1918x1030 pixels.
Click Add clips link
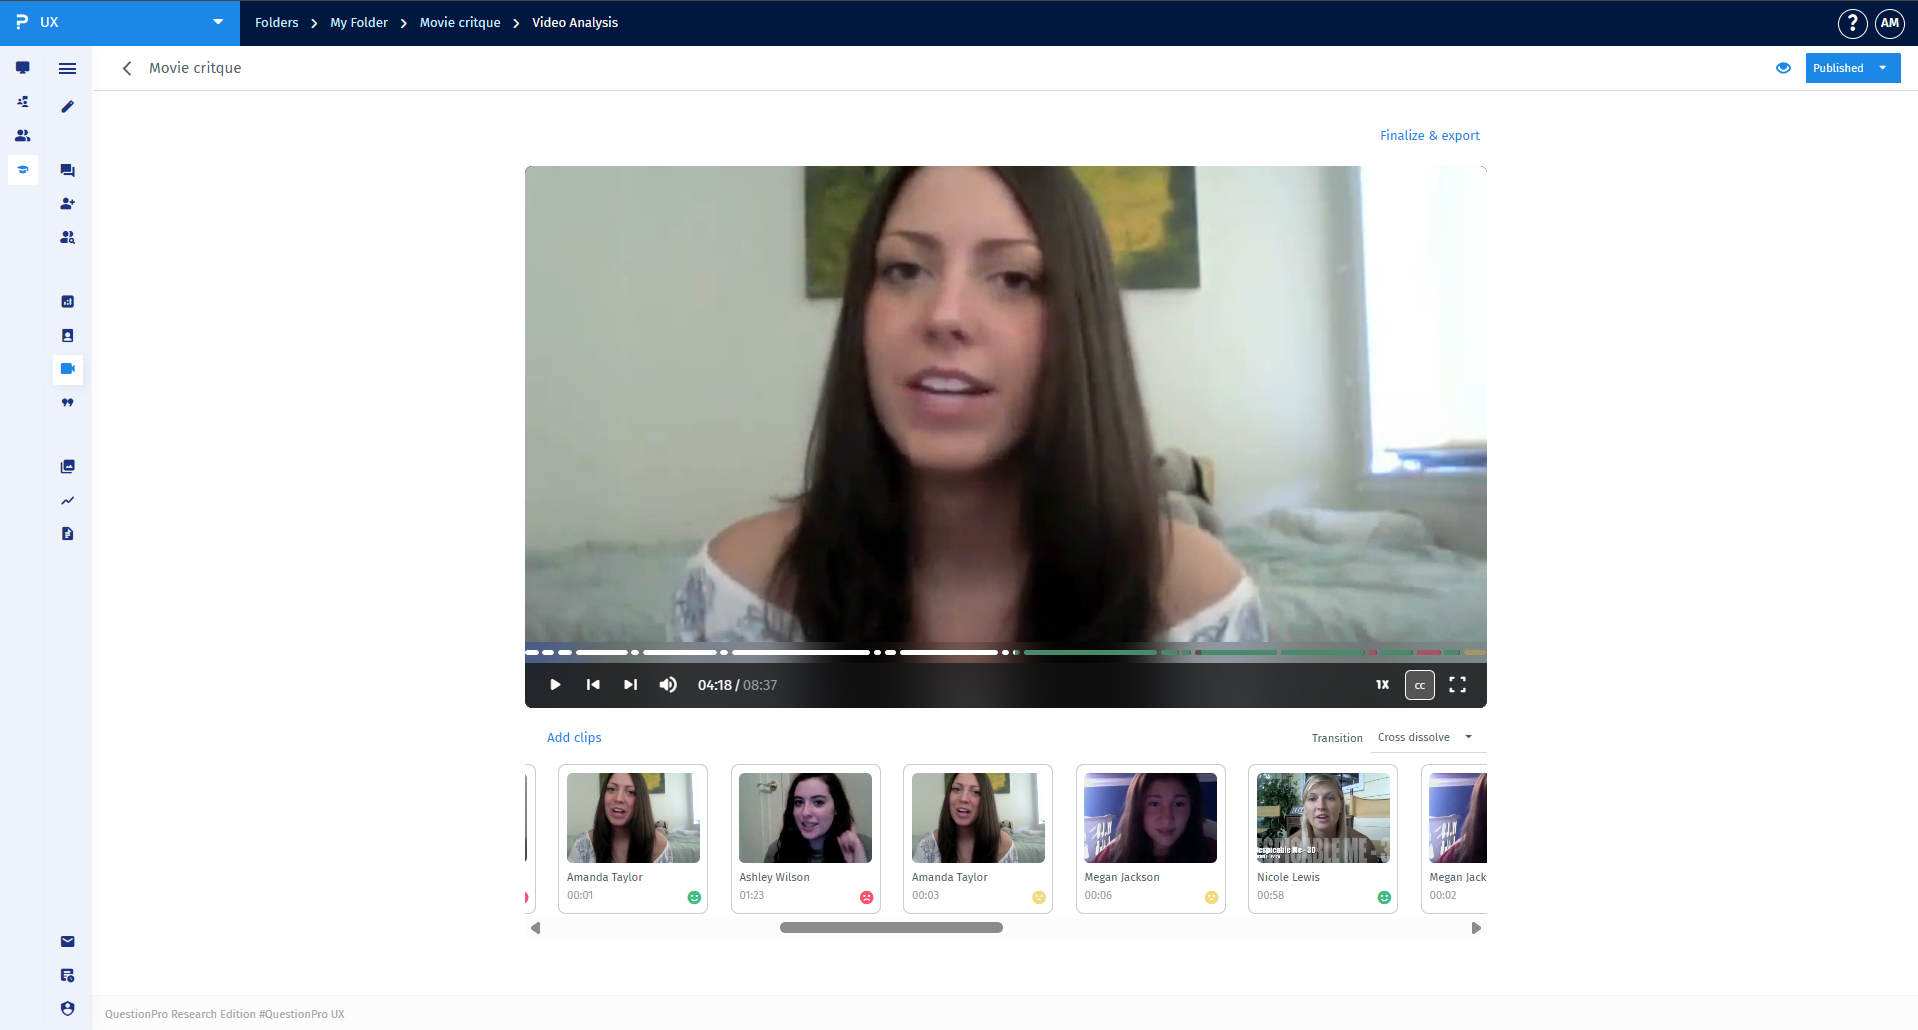574,738
